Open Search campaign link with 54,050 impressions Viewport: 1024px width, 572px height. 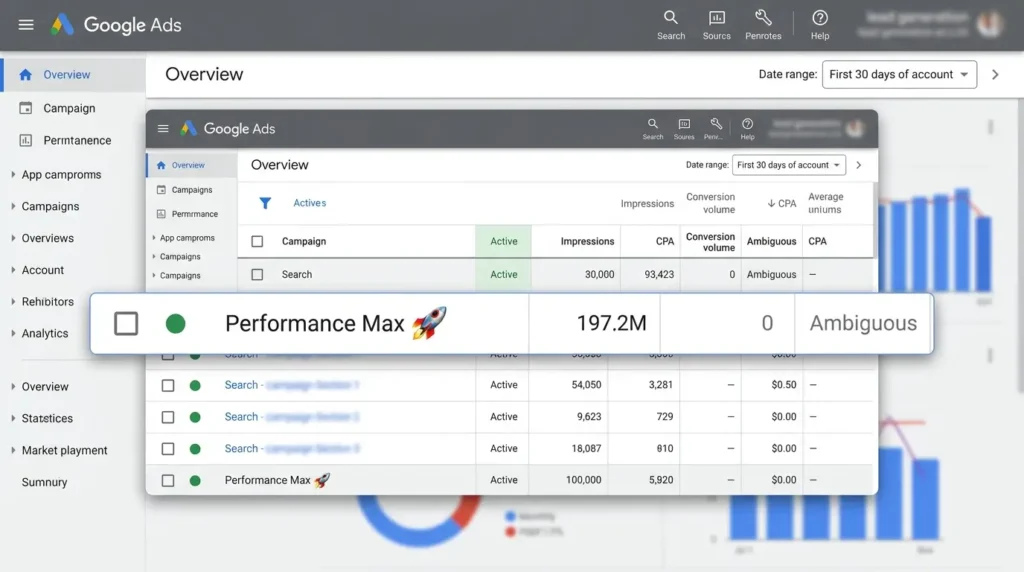point(292,385)
